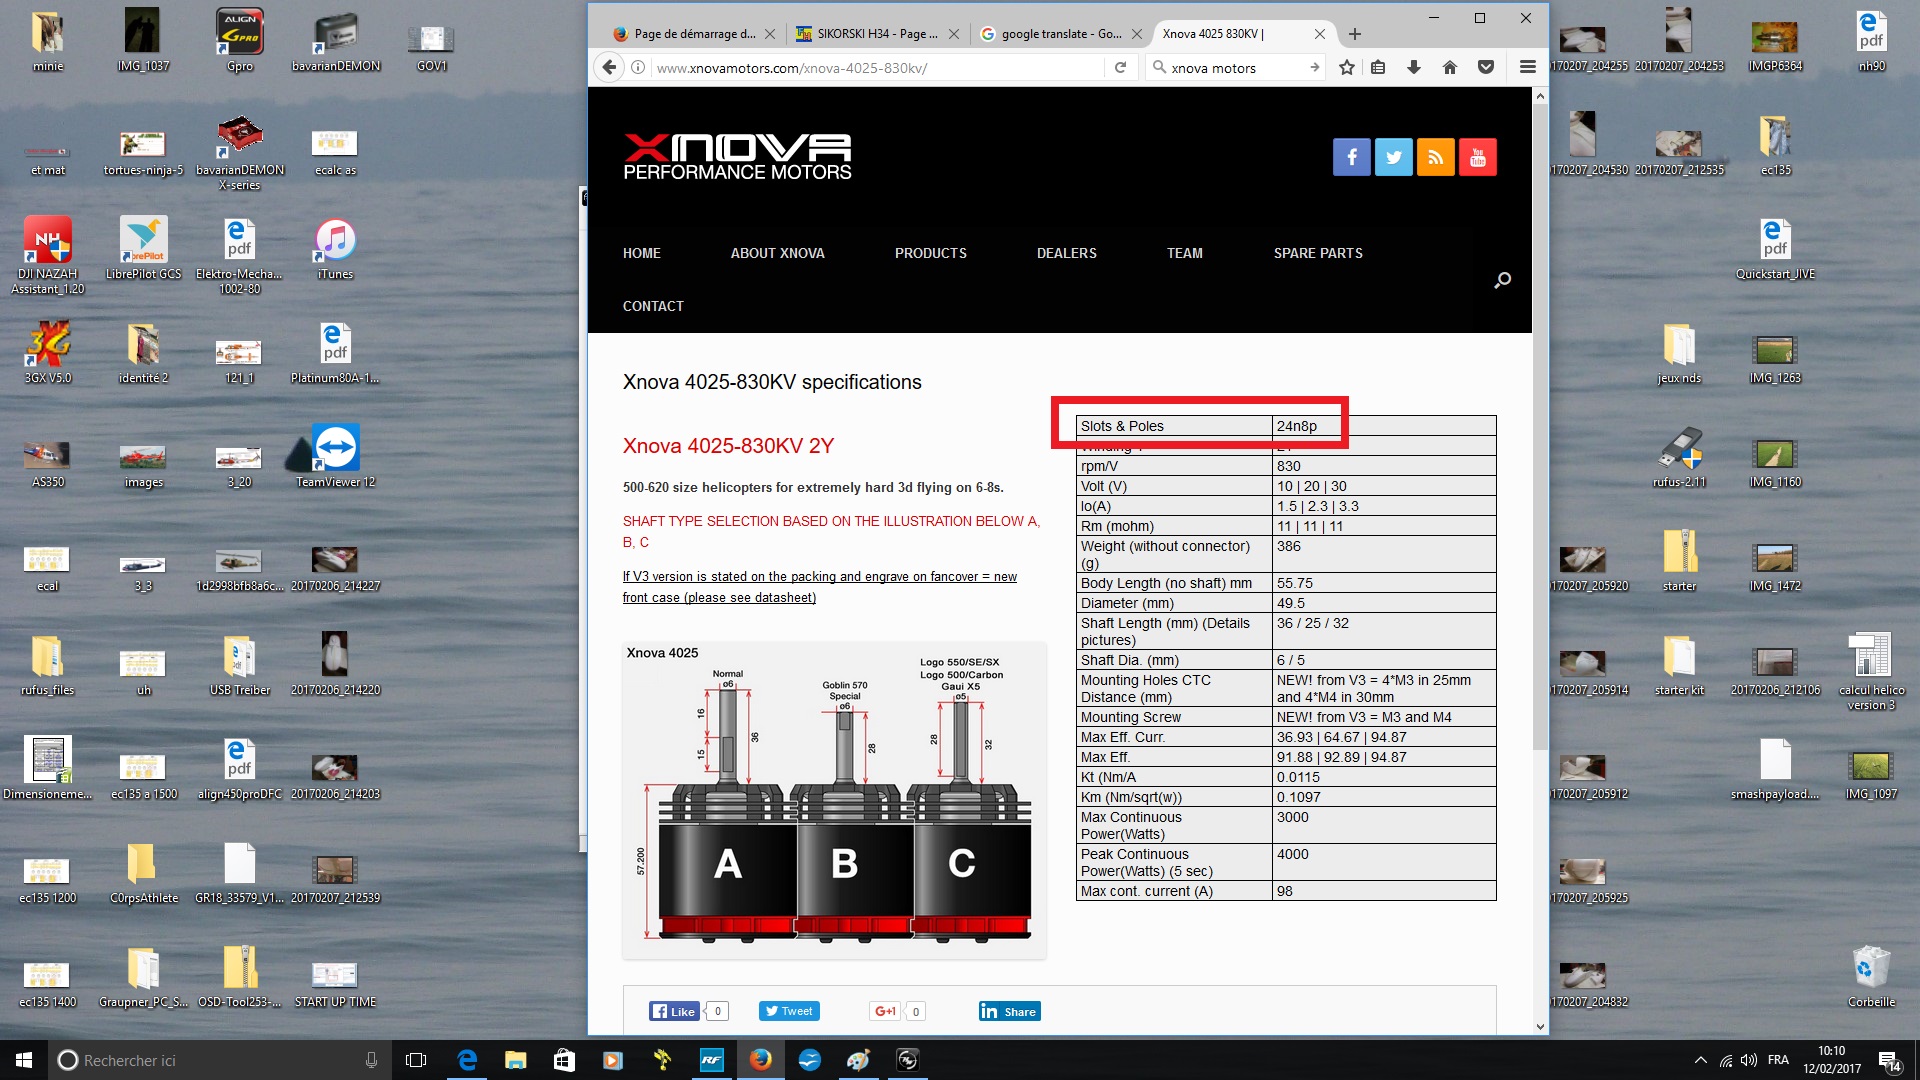Open the Gpro desktop shortcut
This screenshot has height=1080, width=1920.
click(x=240, y=40)
